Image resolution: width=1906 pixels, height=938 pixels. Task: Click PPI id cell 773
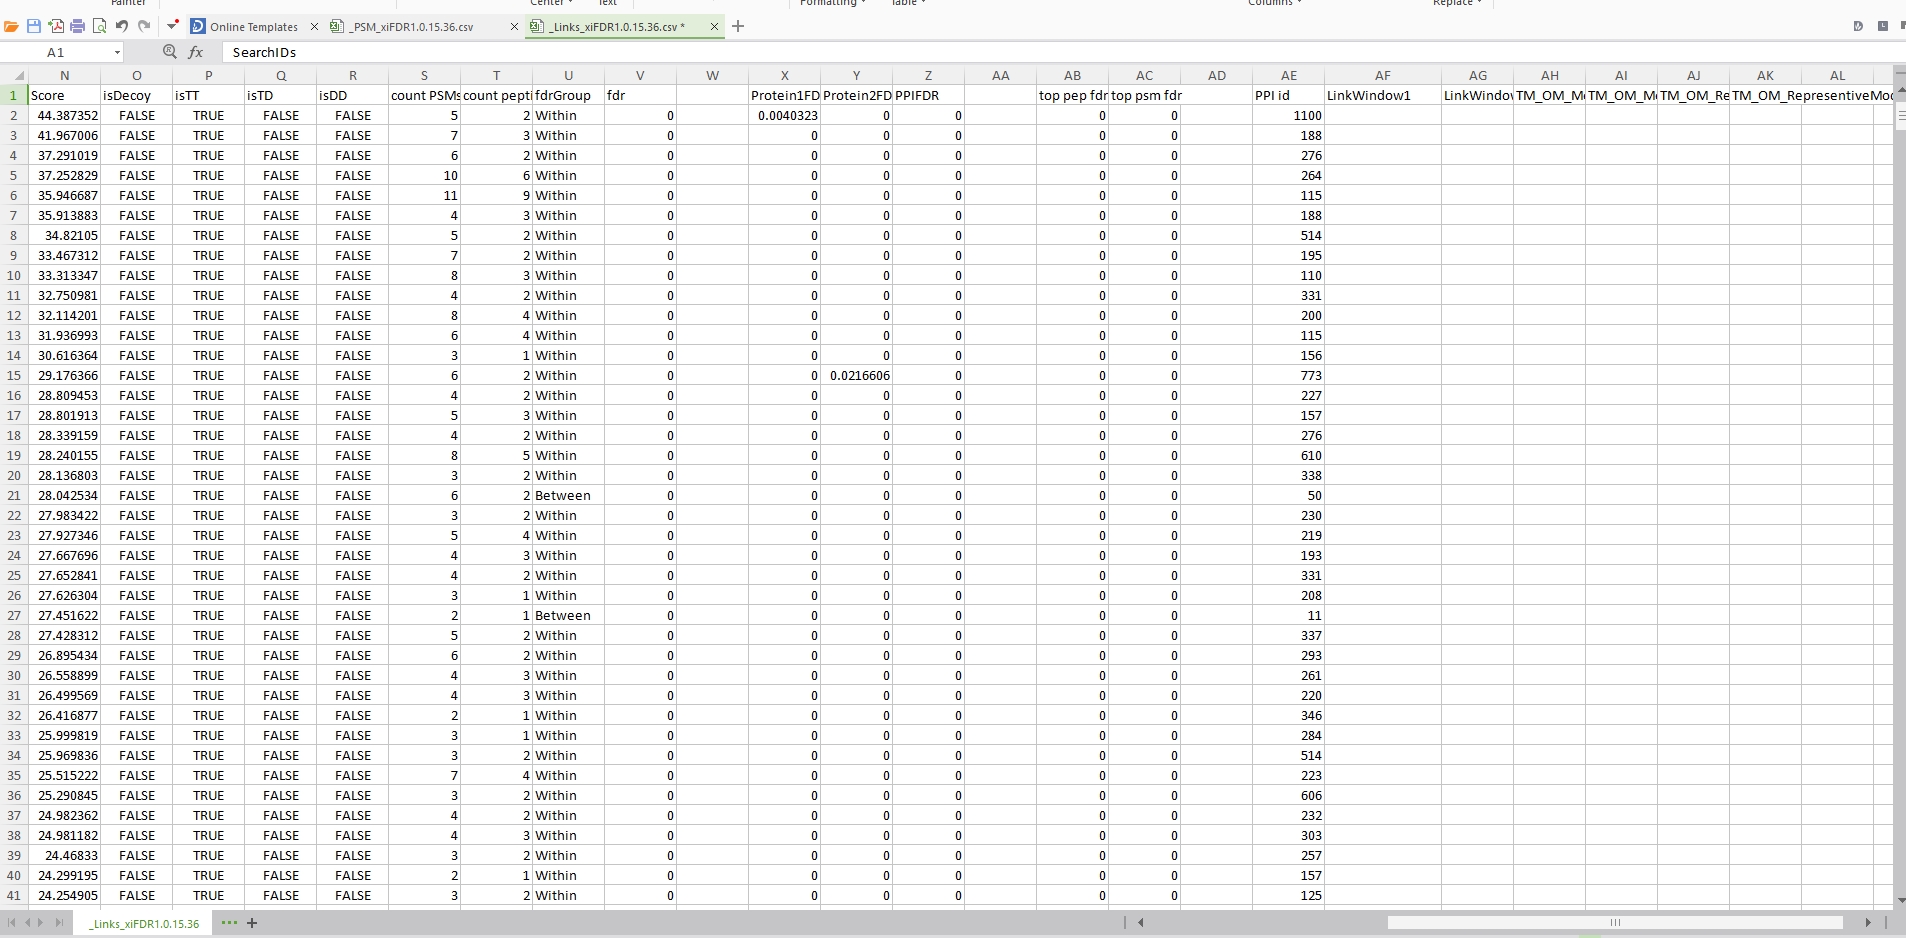(1288, 376)
